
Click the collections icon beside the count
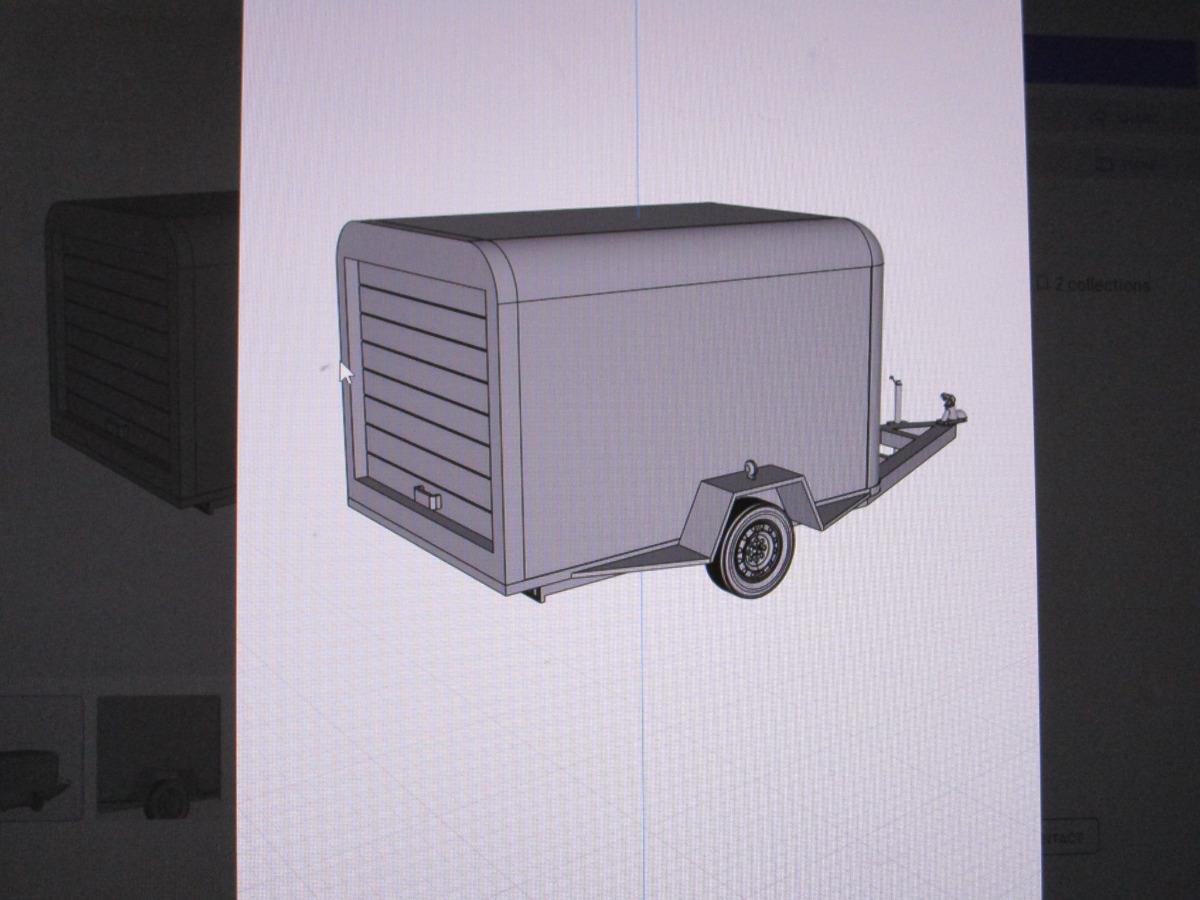1042,285
